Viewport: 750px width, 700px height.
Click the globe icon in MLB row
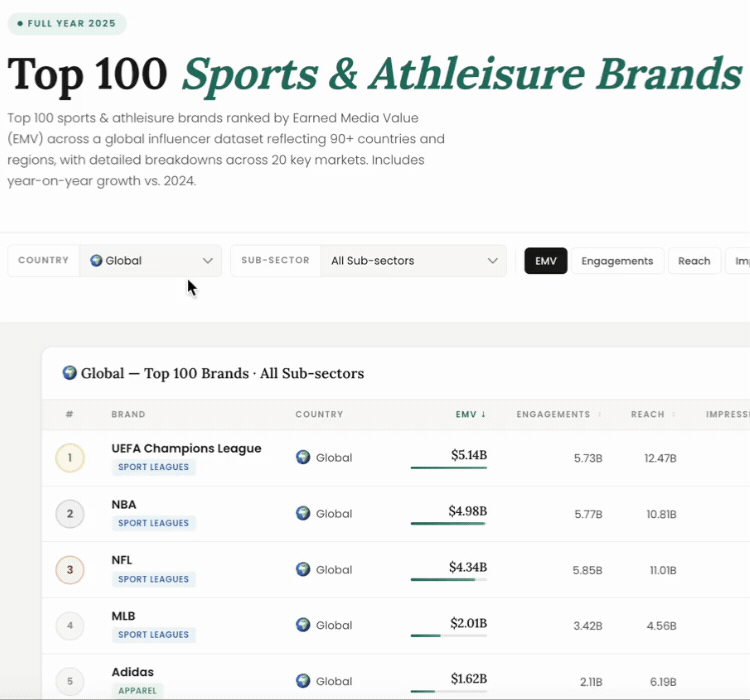pos(303,625)
